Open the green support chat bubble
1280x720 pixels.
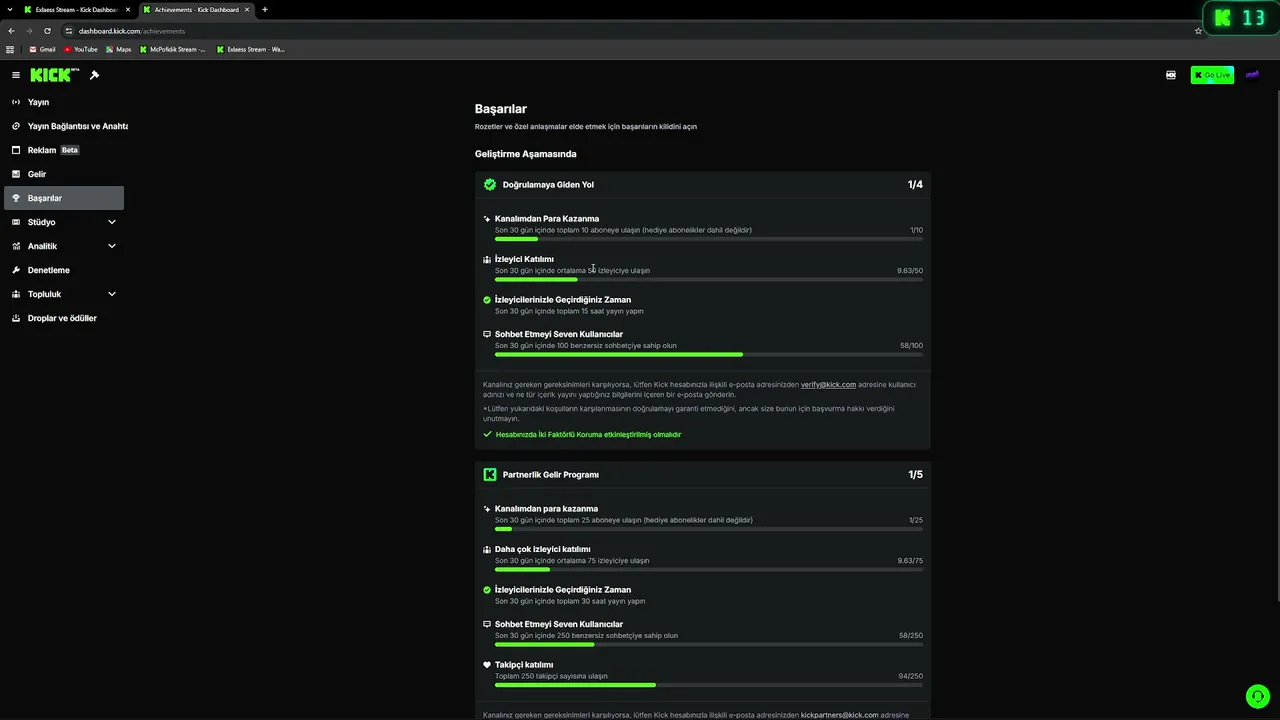(1257, 696)
